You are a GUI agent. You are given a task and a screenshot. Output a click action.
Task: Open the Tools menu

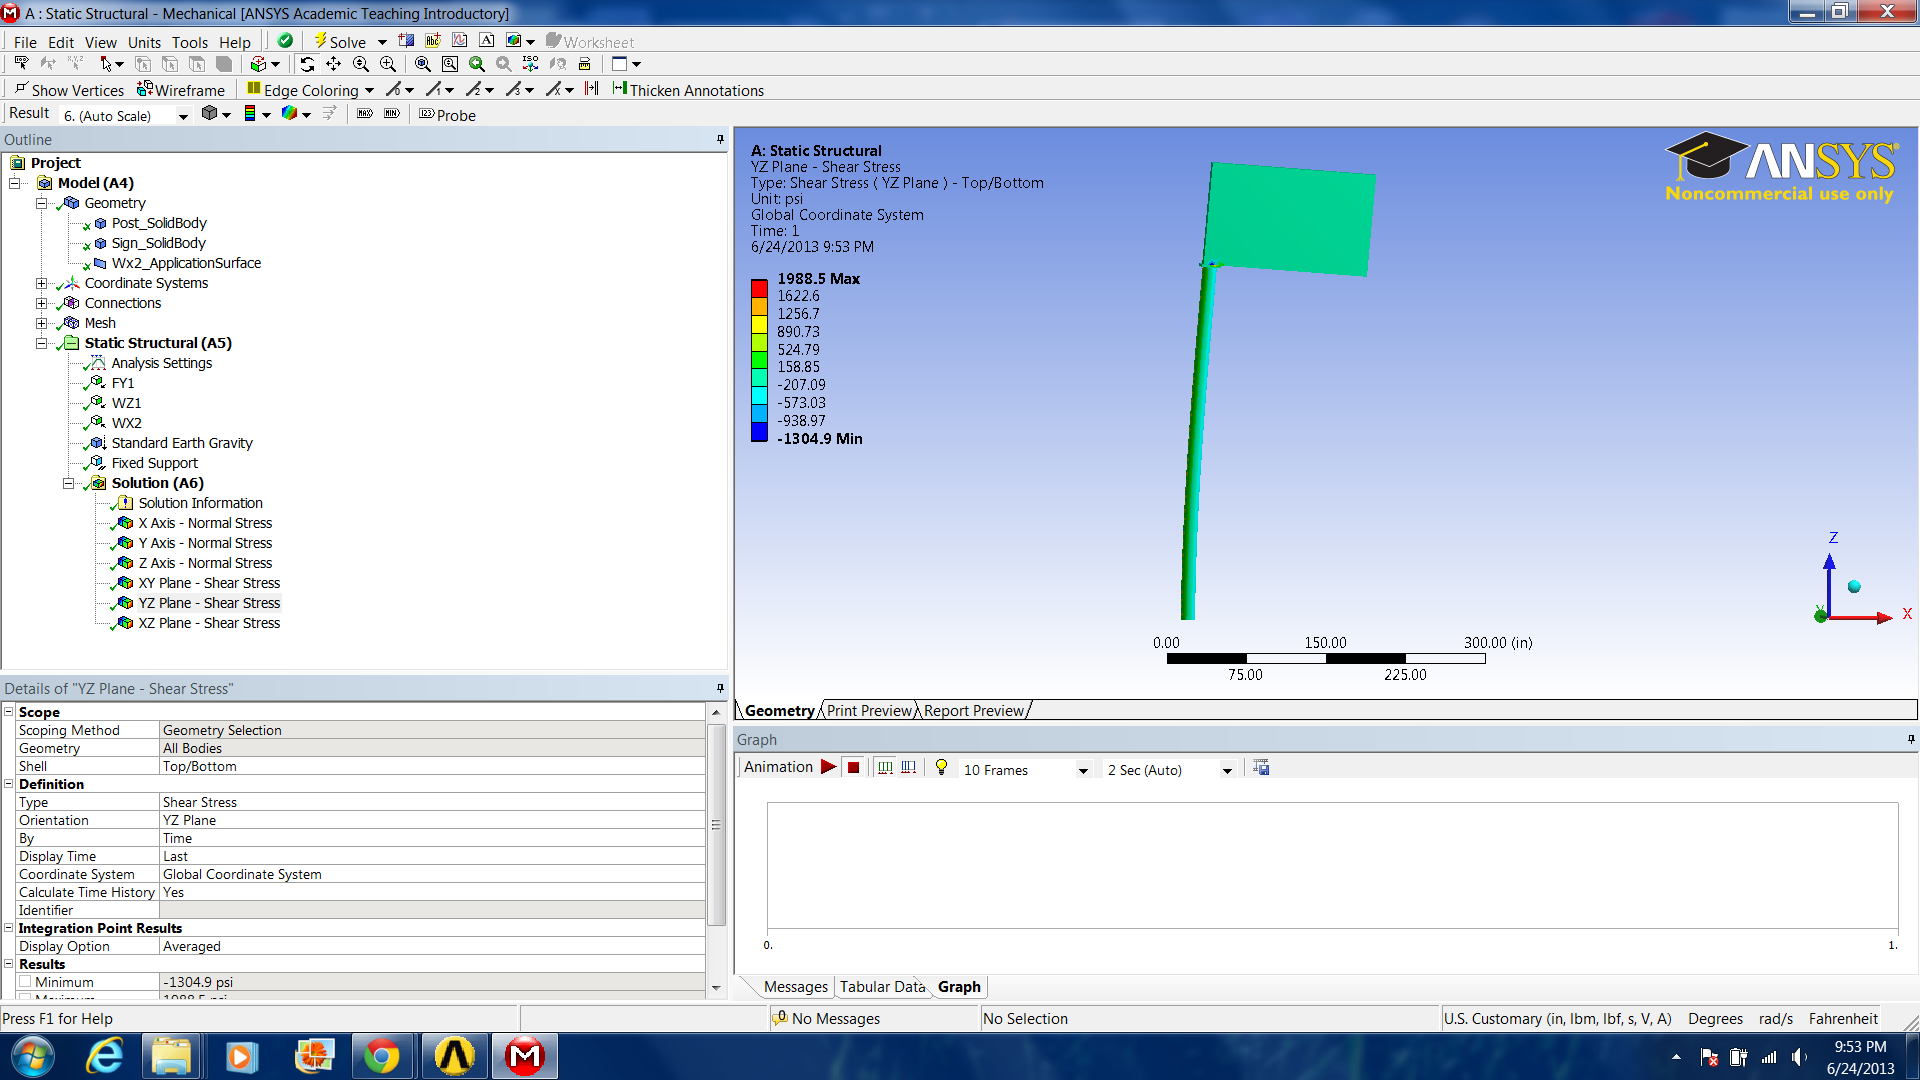pyautogui.click(x=190, y=42)
